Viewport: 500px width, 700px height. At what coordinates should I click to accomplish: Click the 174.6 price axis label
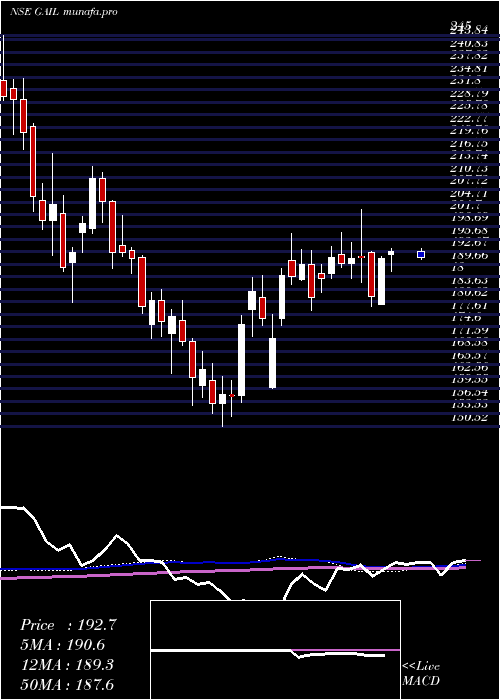click(467, 318)
